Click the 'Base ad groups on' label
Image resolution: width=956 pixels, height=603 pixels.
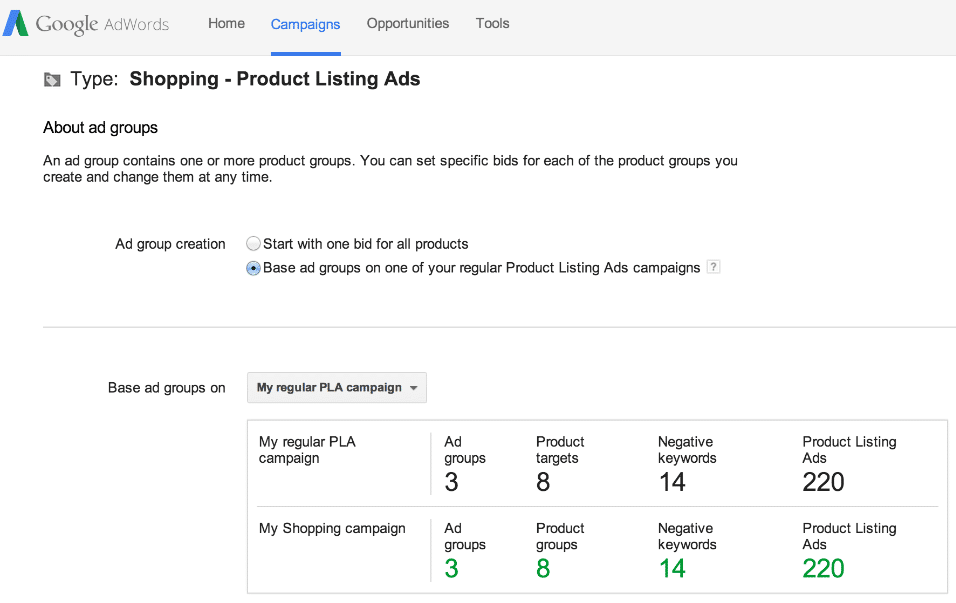tap(166, 388)
